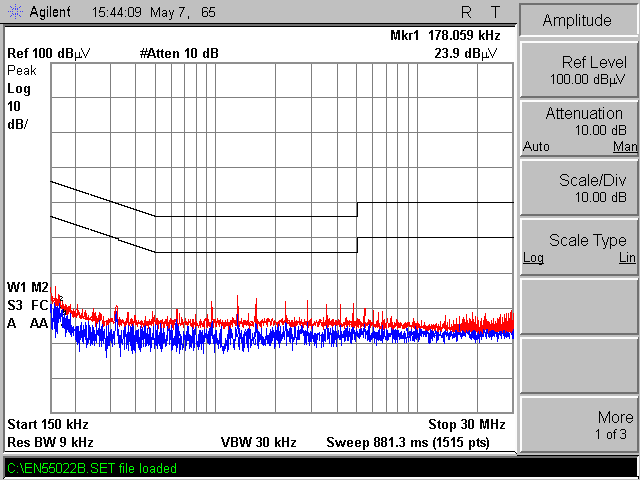Set Attenuation to Man
The height and width of the screenshot is (480, 640).
[624, 147]
